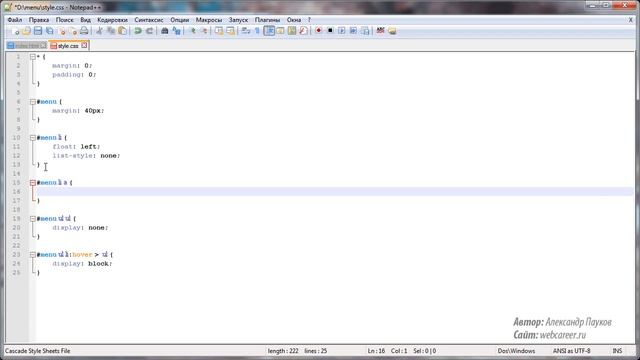640x360 pixels.
Task: Click the Zoom In toolbar icon
Action: point(193,31)
